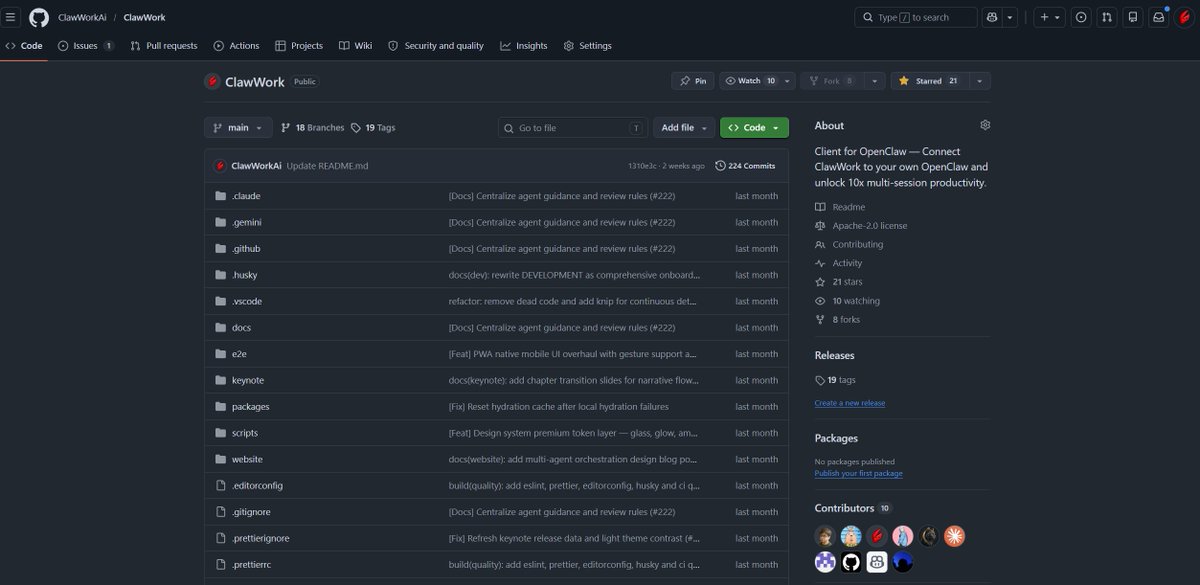Image resolution: width=1200 pixels, height=585 pixels.
Task: Open the notifications inbox icon
Action: [1159, 17]
